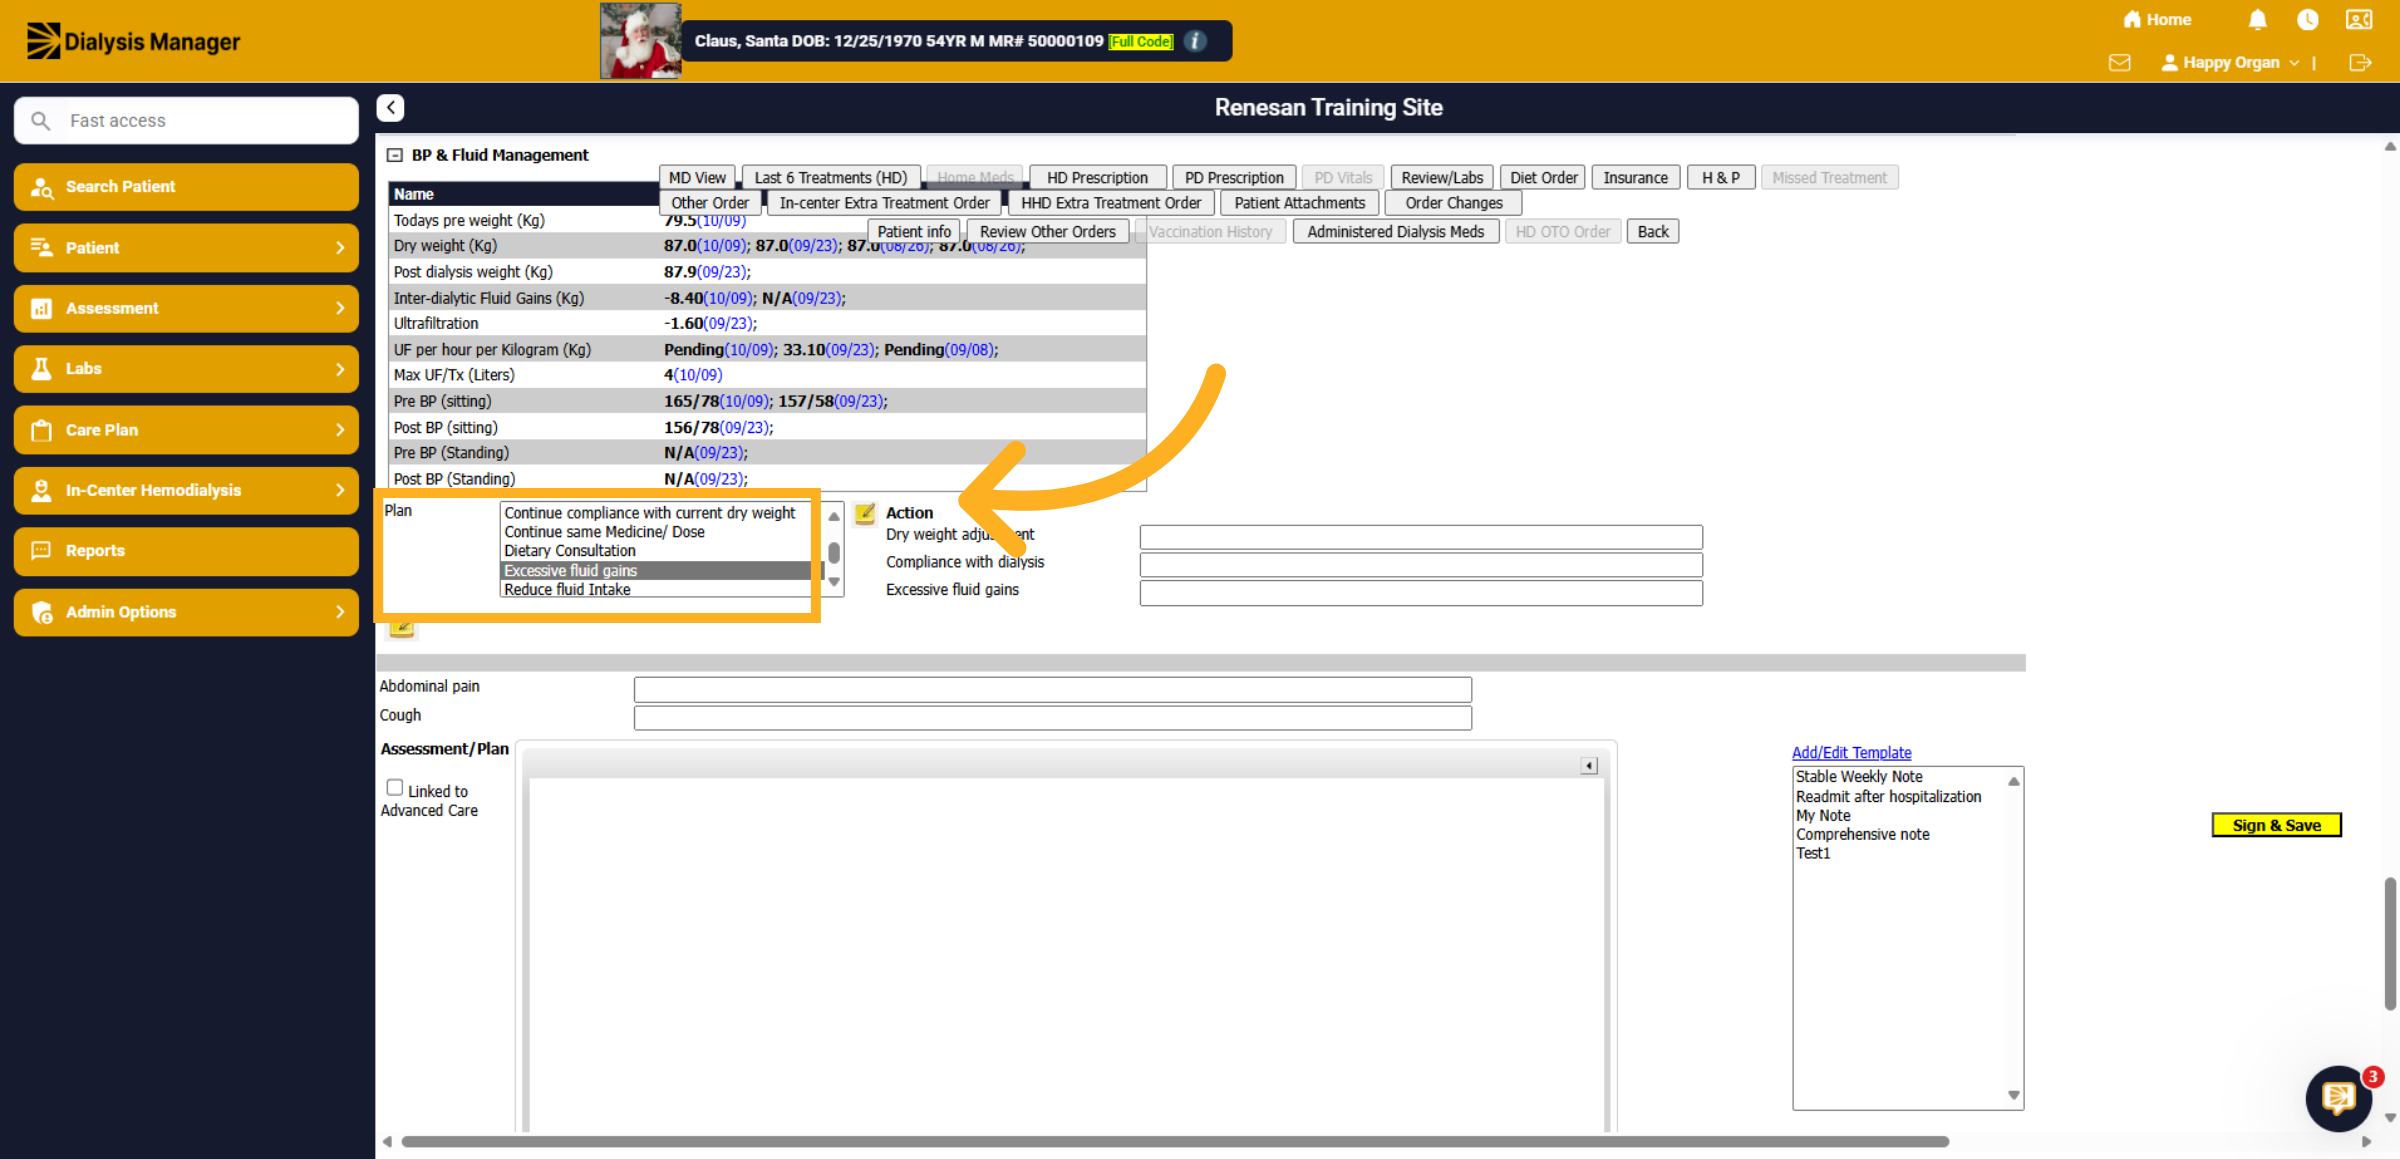Click Santa Claus patient photo

(x=640, y=41)
